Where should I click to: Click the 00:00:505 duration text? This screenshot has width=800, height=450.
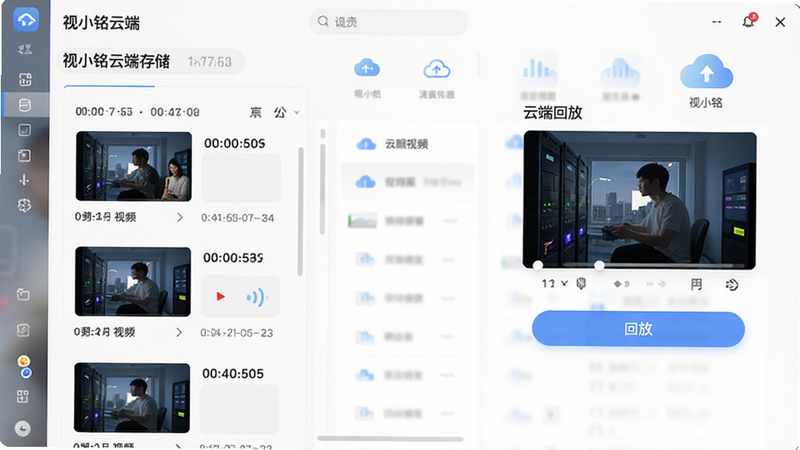[234, 143]
